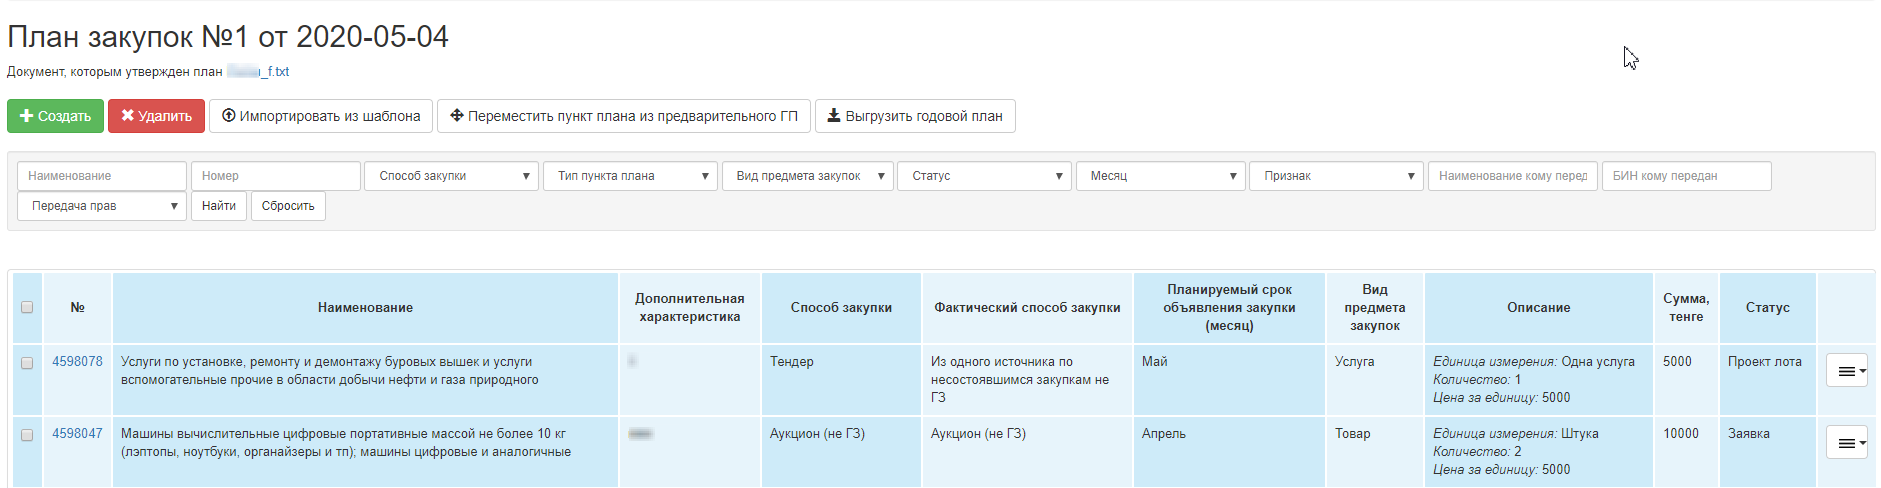Image resolution: width=1881 pixels, height=488 pixels.
Task: Check the box for row 4598078
Action: [x=27, y=363]
